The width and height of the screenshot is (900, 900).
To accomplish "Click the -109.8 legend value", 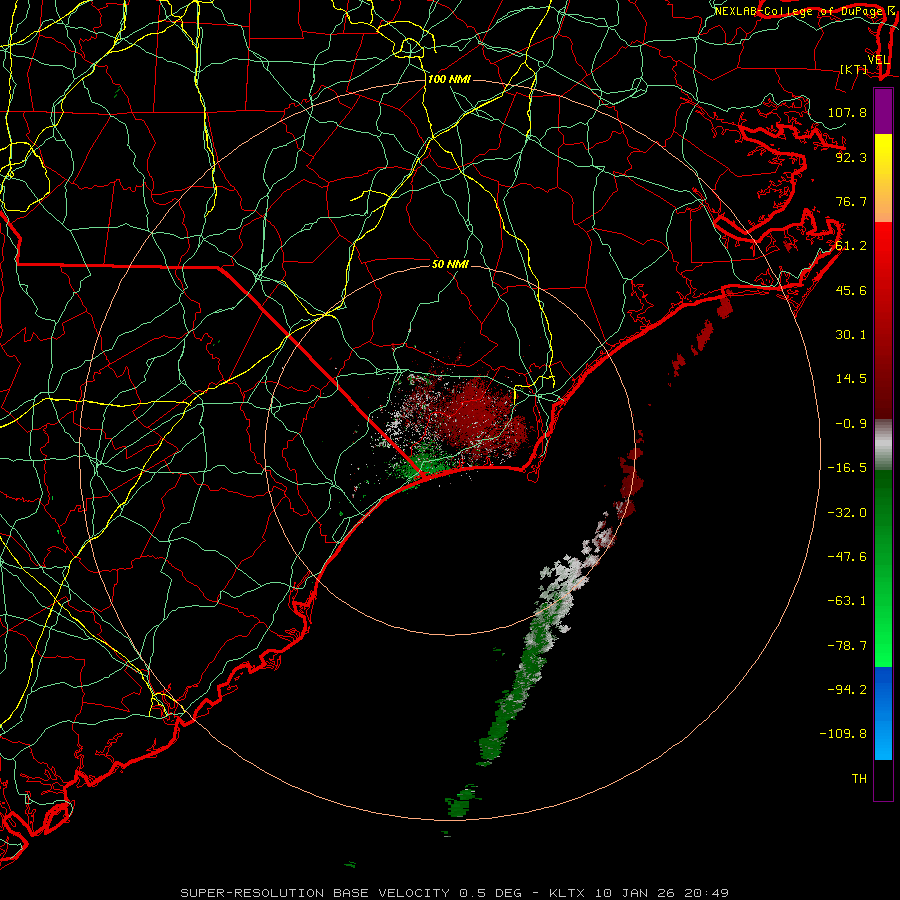I will 843,734.
